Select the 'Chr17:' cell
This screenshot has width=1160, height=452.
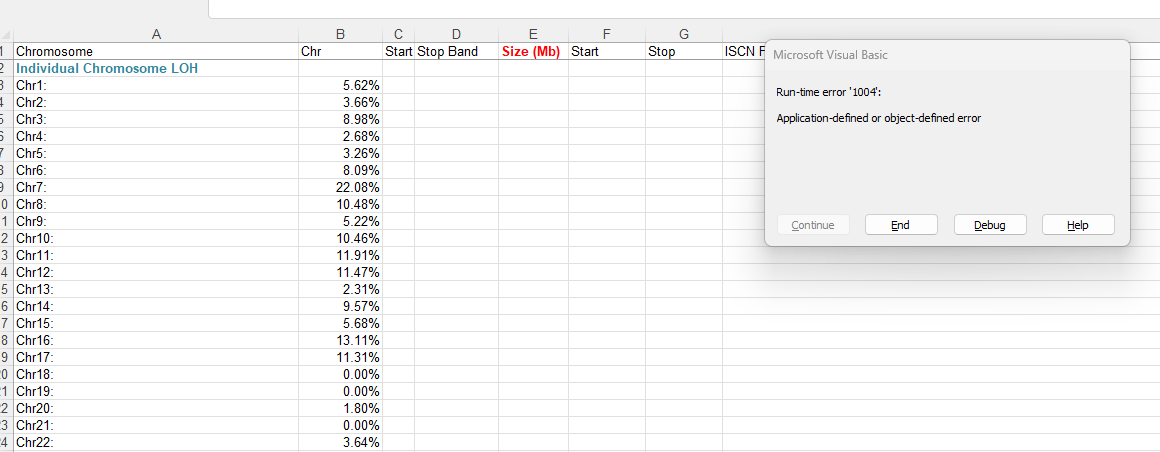click(156, 357)
